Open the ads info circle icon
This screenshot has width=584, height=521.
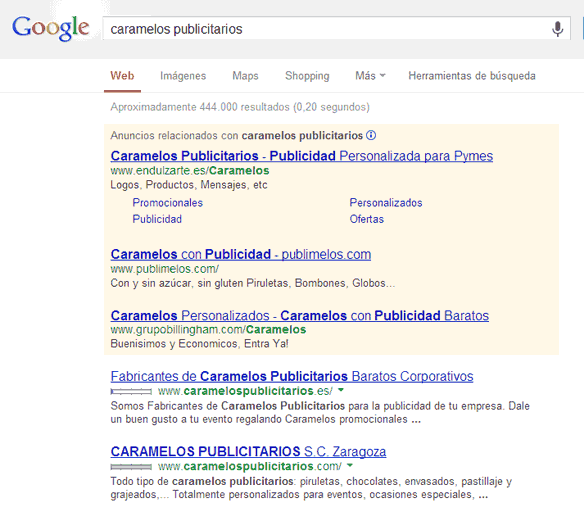371,135
